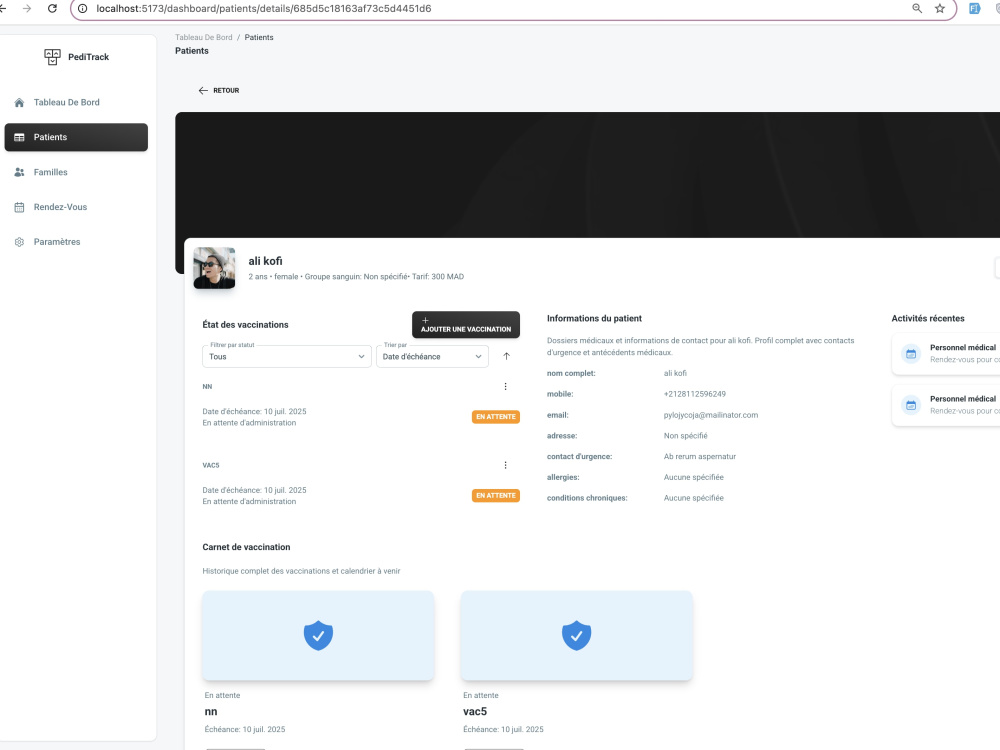
Task: Open Familles in the sidebar menu
Action: (x=76, y=172)
